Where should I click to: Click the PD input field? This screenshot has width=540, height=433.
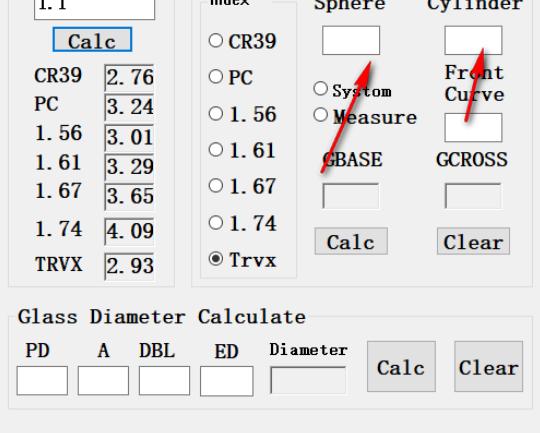[42, 381]
